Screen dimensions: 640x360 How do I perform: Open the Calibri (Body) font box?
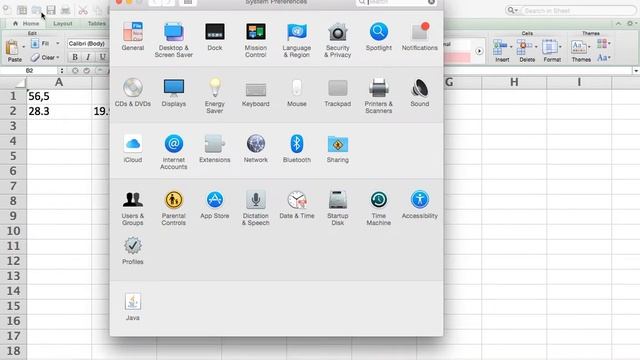87,43
